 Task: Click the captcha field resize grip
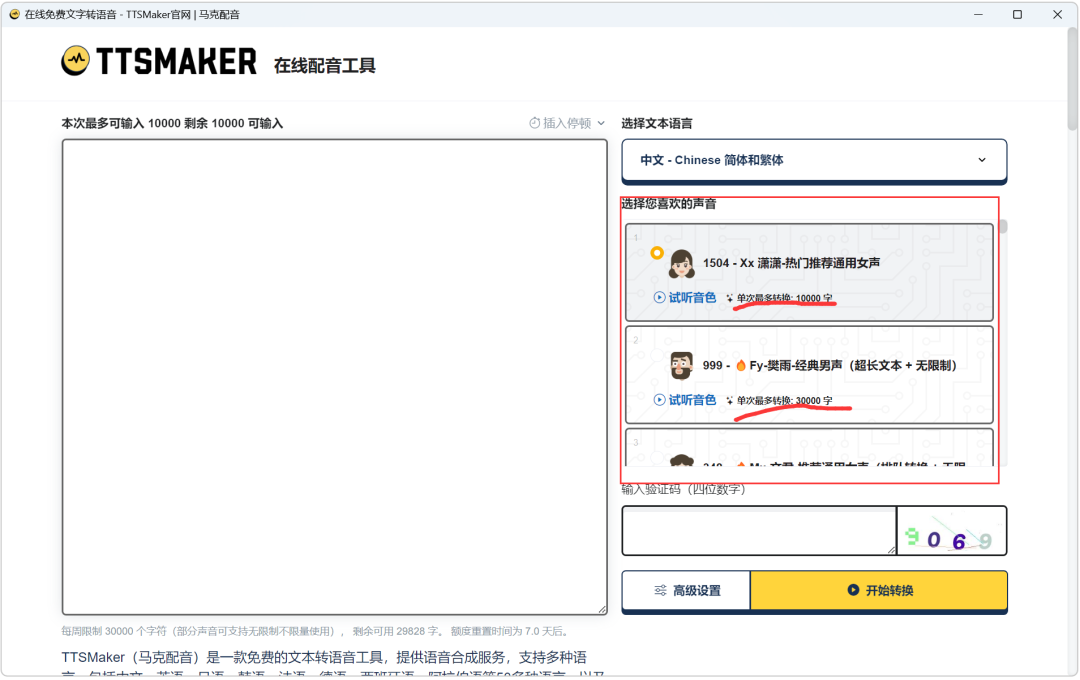tap(891, 550)
